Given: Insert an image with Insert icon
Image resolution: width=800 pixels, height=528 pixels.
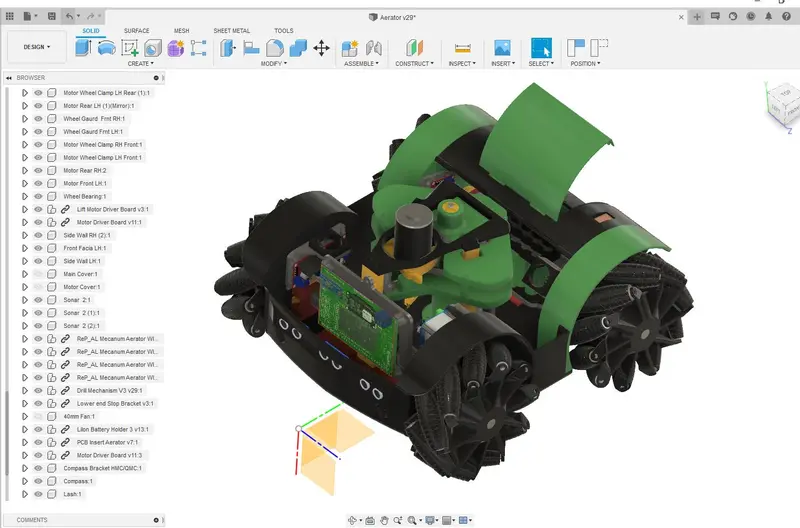Looking at the screenshot, I should pos(503,48).
